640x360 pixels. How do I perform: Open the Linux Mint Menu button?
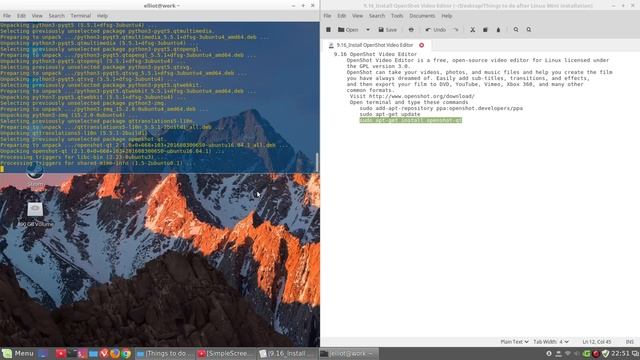click(18, 353)
